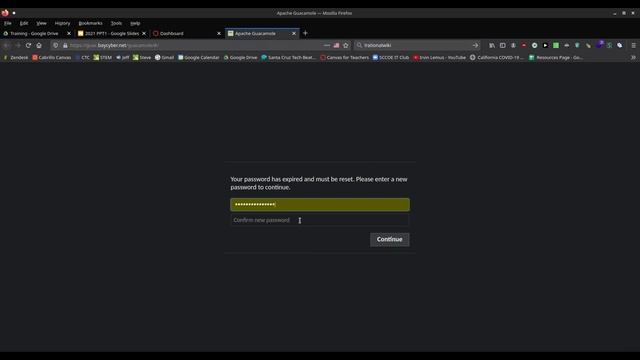The width and height of the screenshot is (640, 360).
Task: Click the purple extension icon with badge
Action: [599, 45]
